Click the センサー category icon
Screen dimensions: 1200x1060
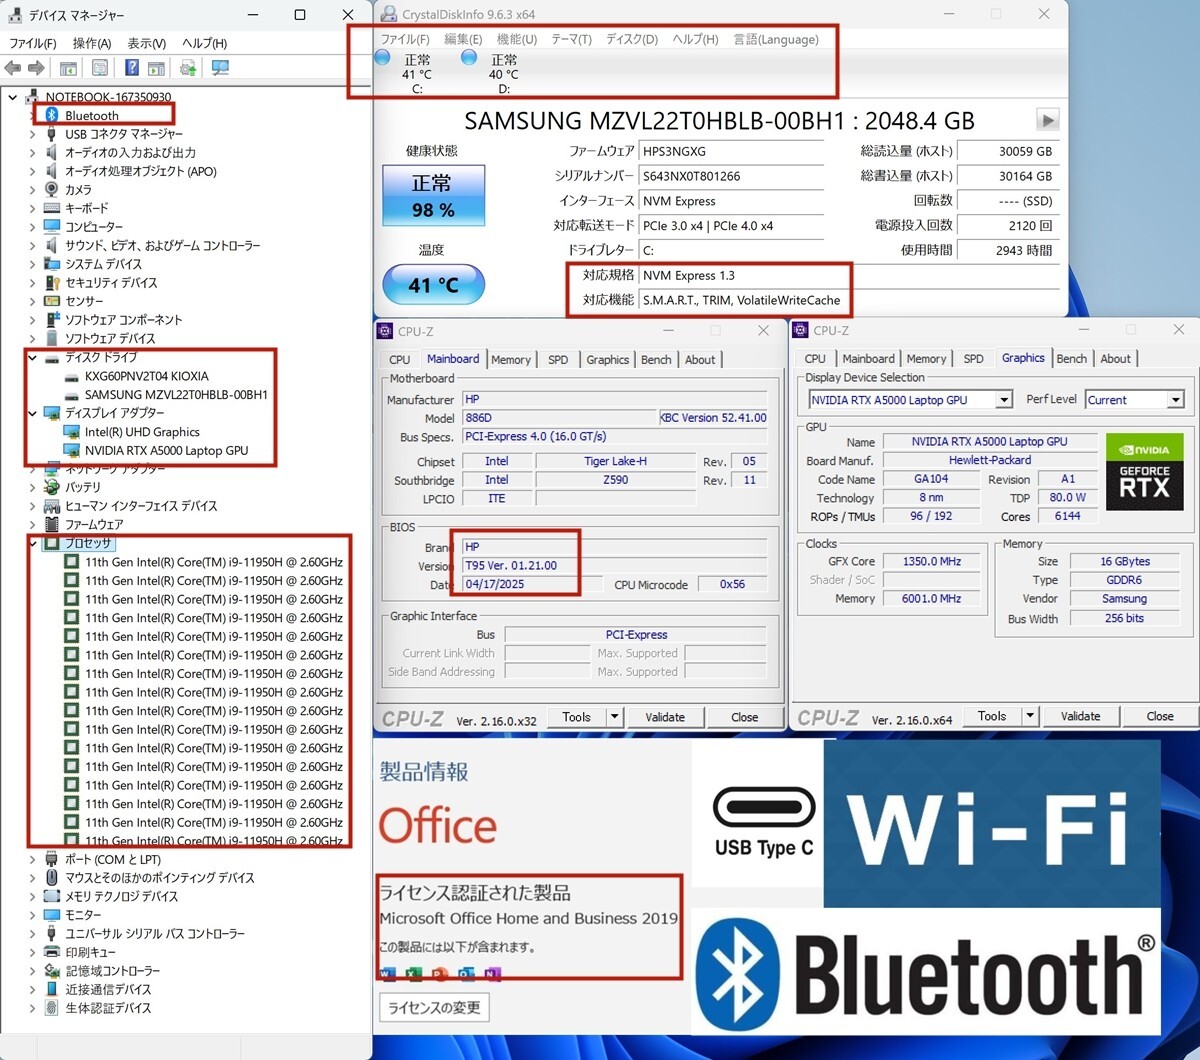(52, 301)
